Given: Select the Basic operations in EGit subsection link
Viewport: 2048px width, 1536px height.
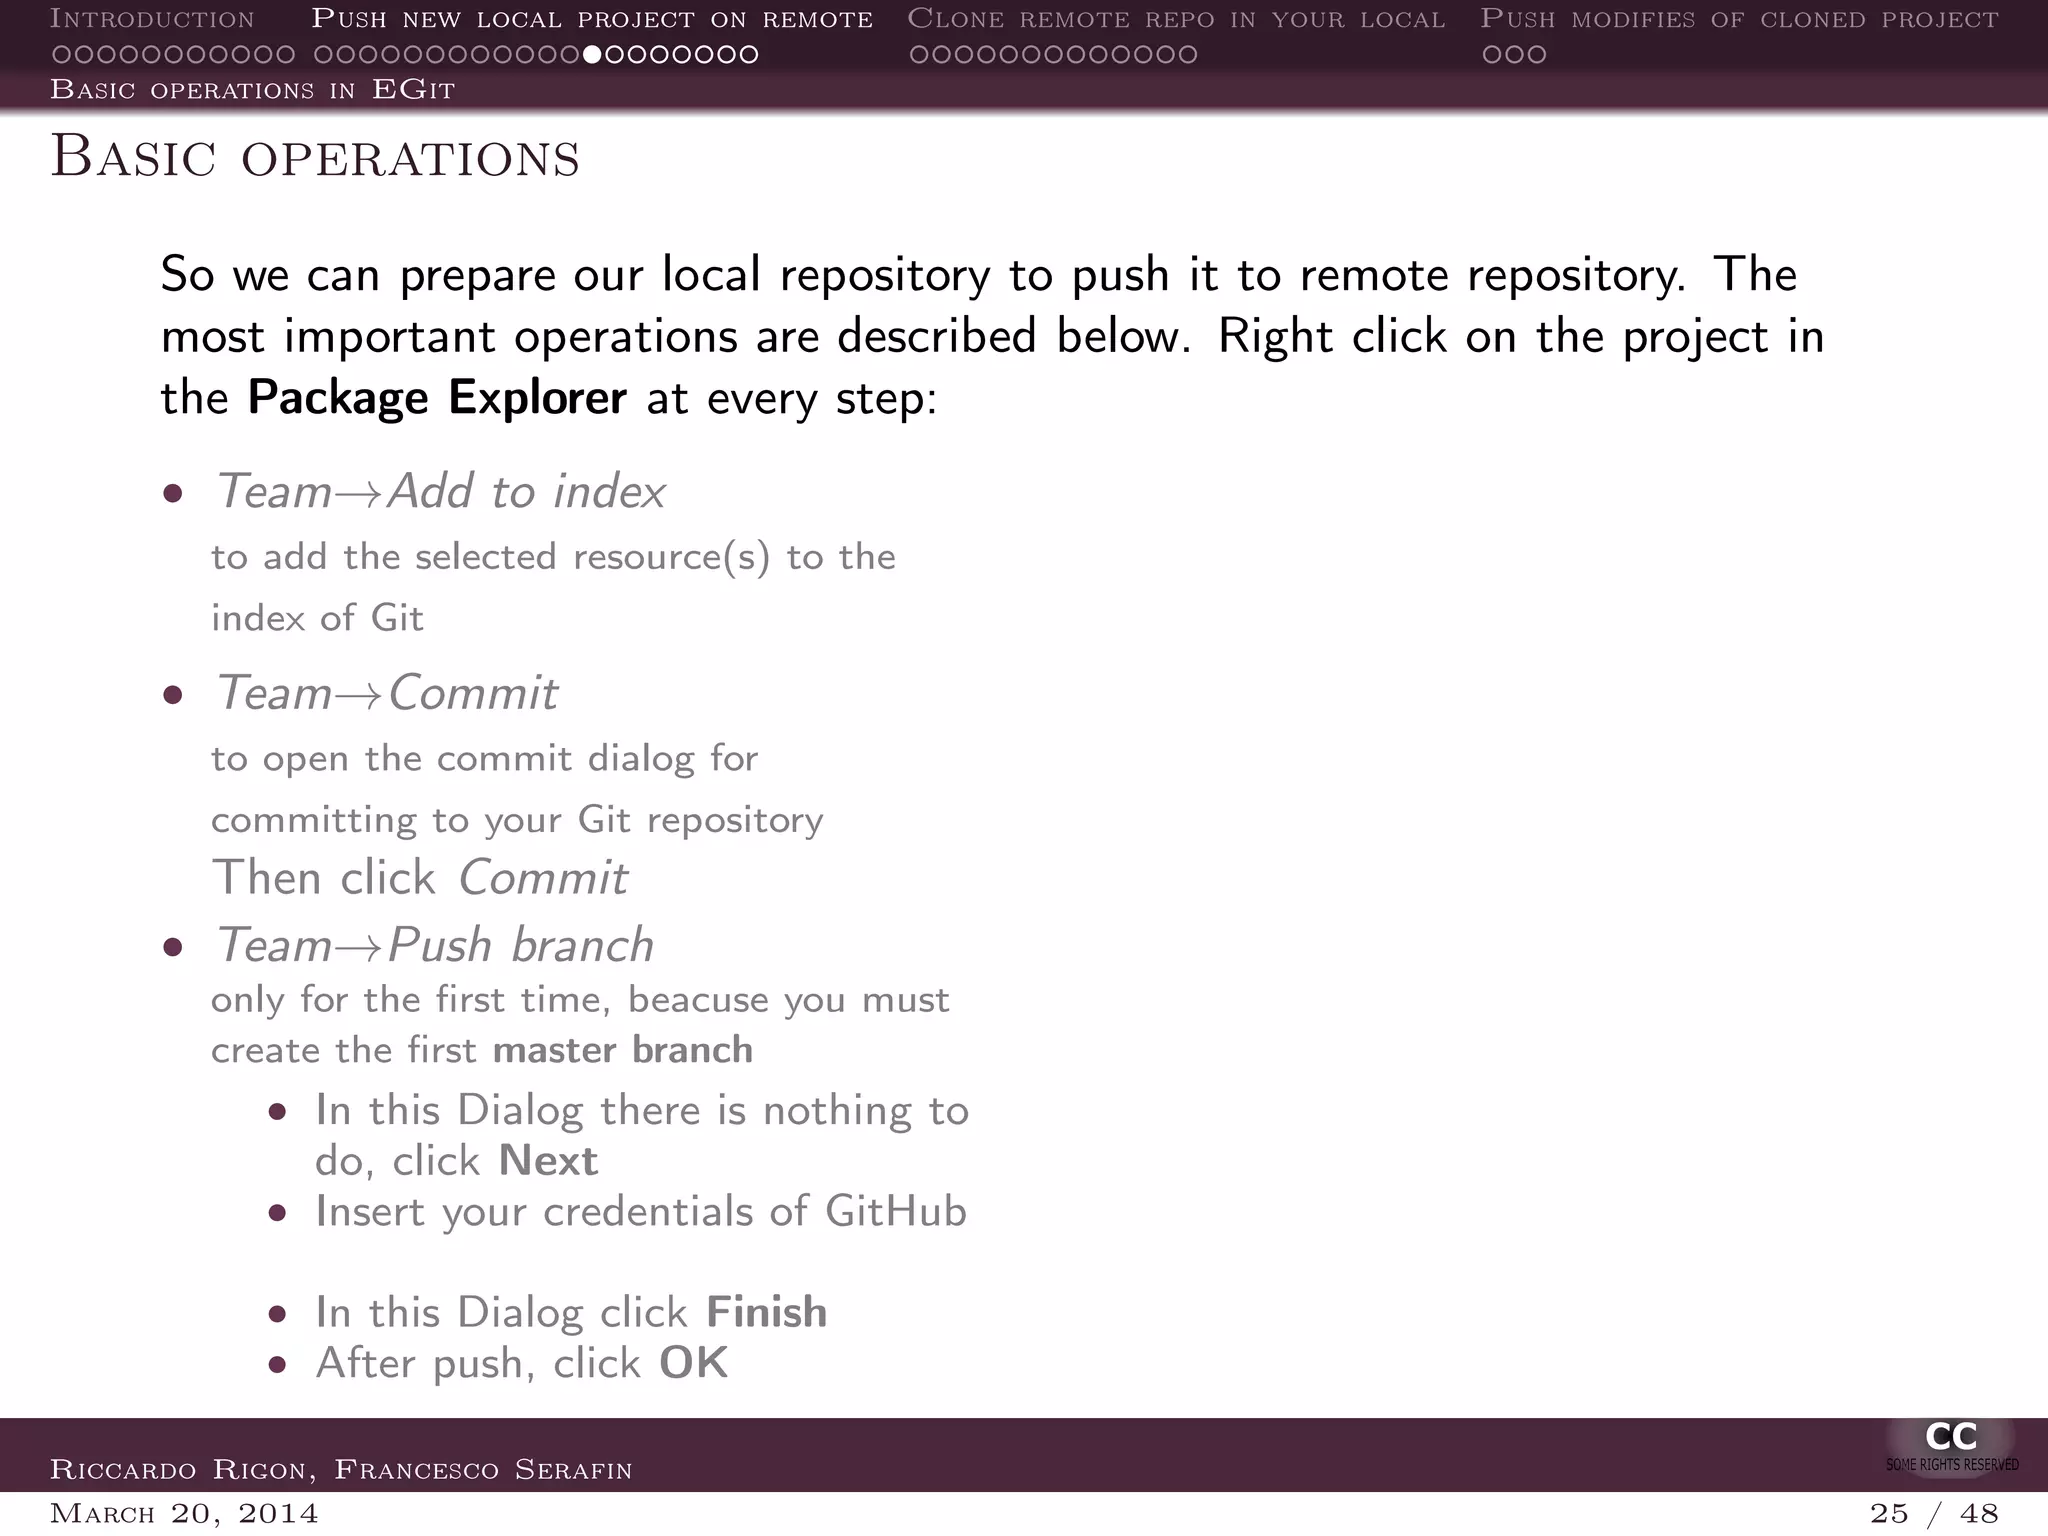Looking at the screenshot, I should 253,90.
